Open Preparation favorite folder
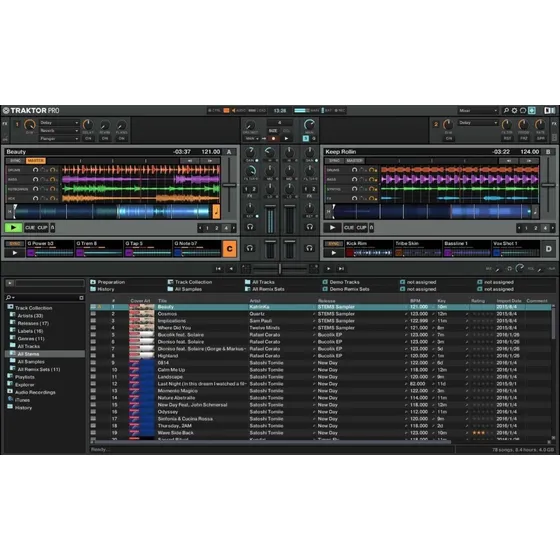Viewport: 560px width, 560px height. pyautogui.click(x=108, y=282)
